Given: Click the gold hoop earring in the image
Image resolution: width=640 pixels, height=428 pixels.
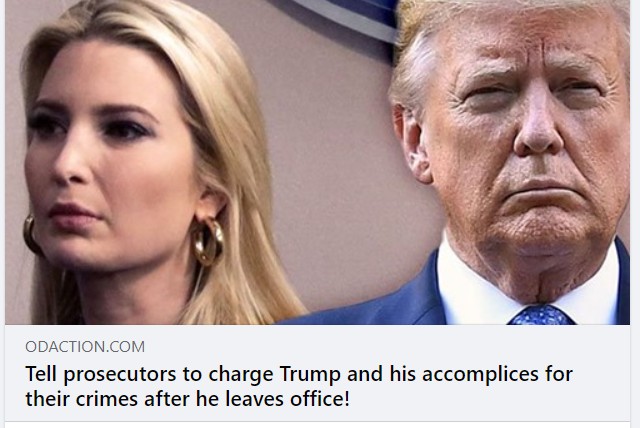Looking at the screenshot, I should click(x=207, y=241).
